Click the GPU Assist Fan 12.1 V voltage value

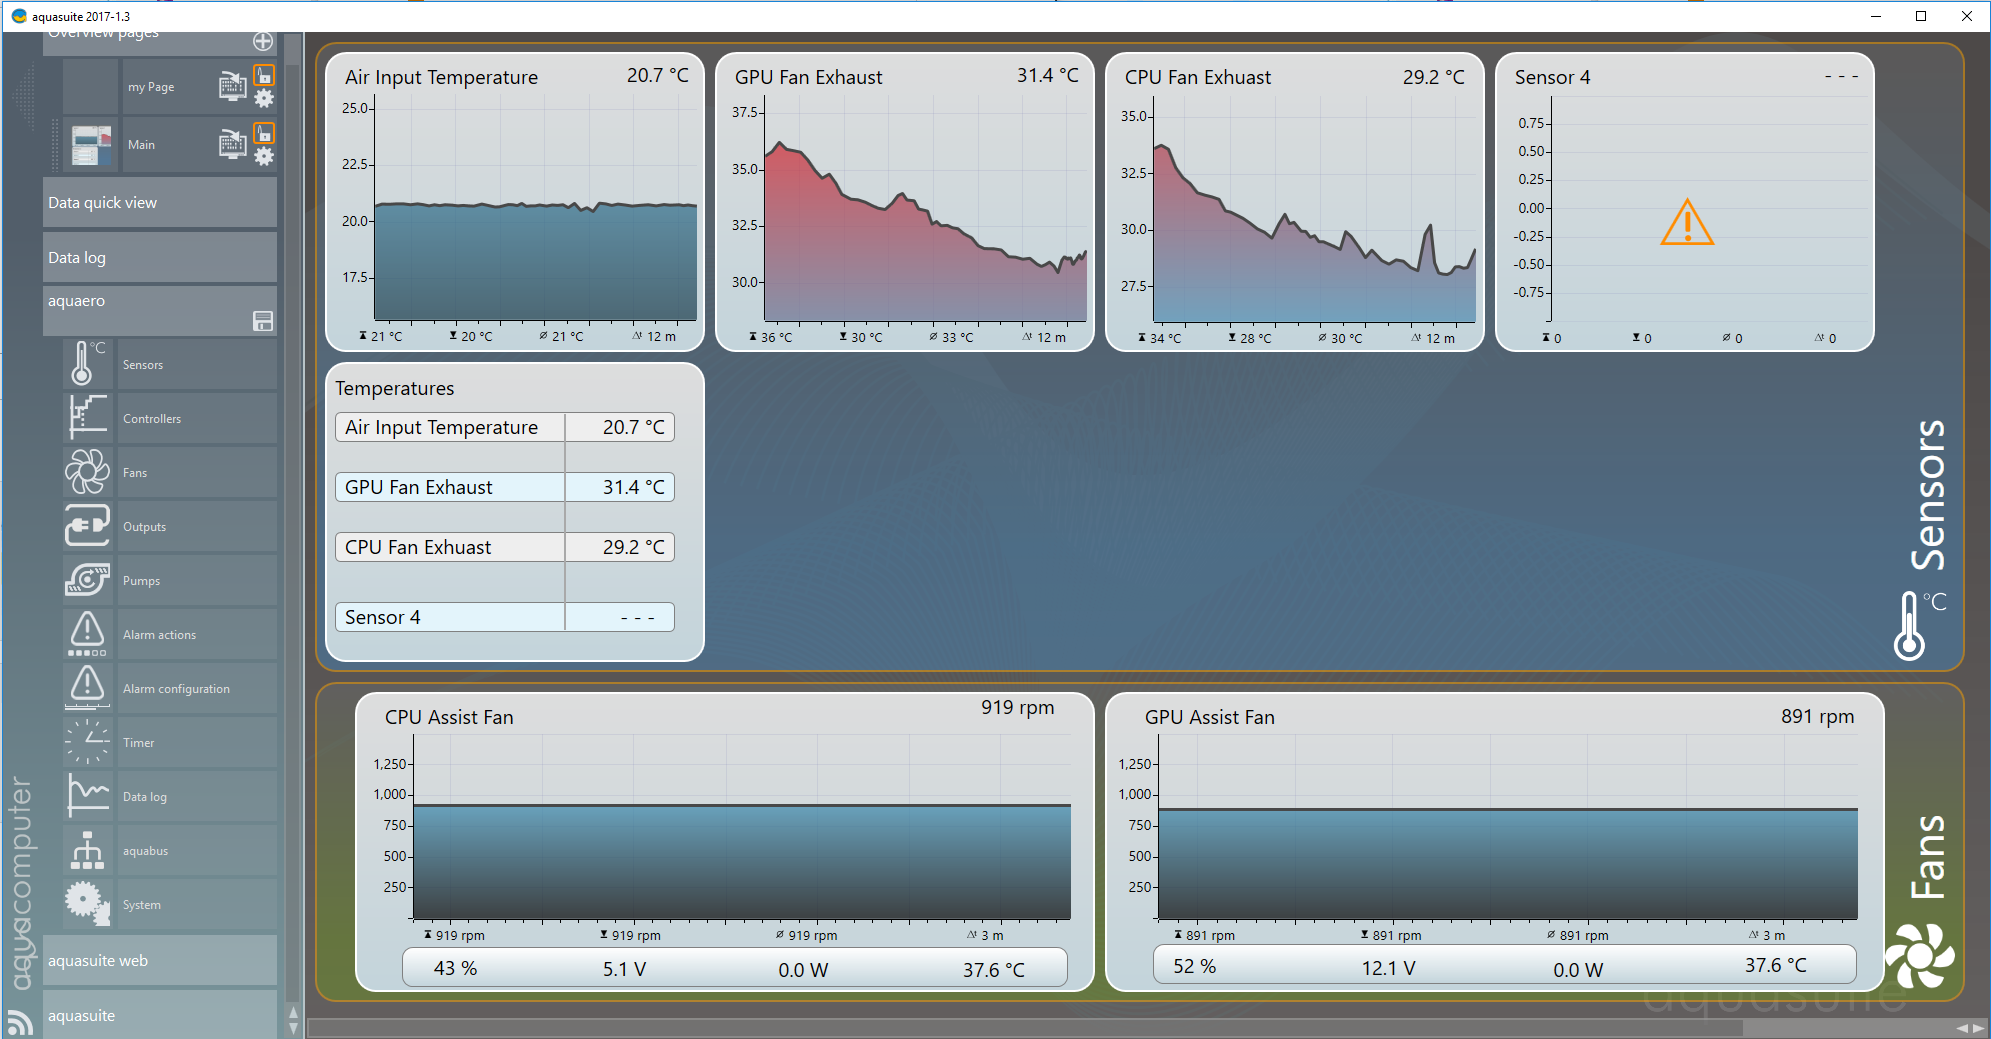click(x=1388, y=968)
